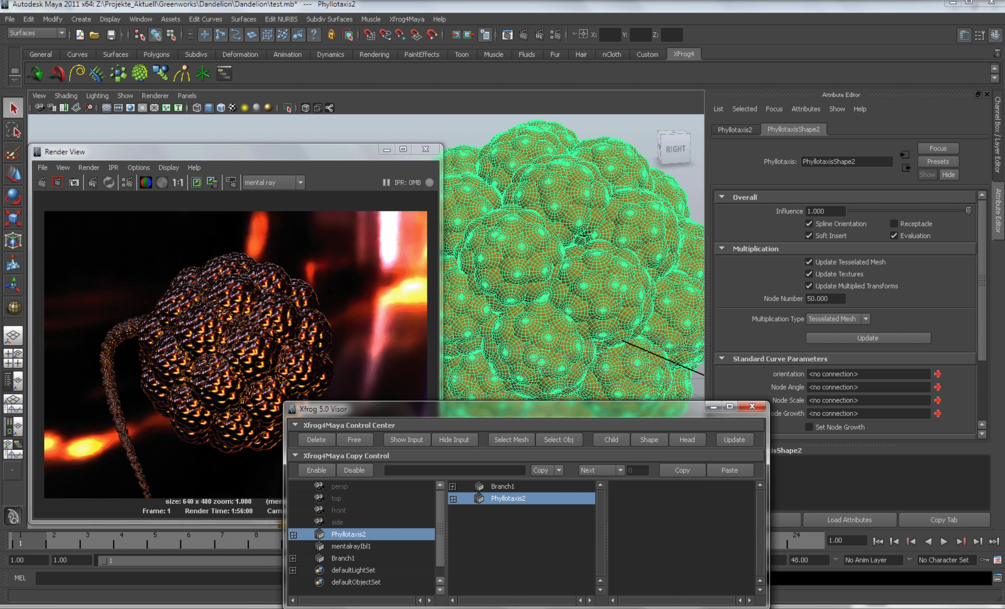Image resolution: width=1005 pixels, height=609 pixels.
Task: Toggle Update Textures checkbox
Action: tap(809, 274)
